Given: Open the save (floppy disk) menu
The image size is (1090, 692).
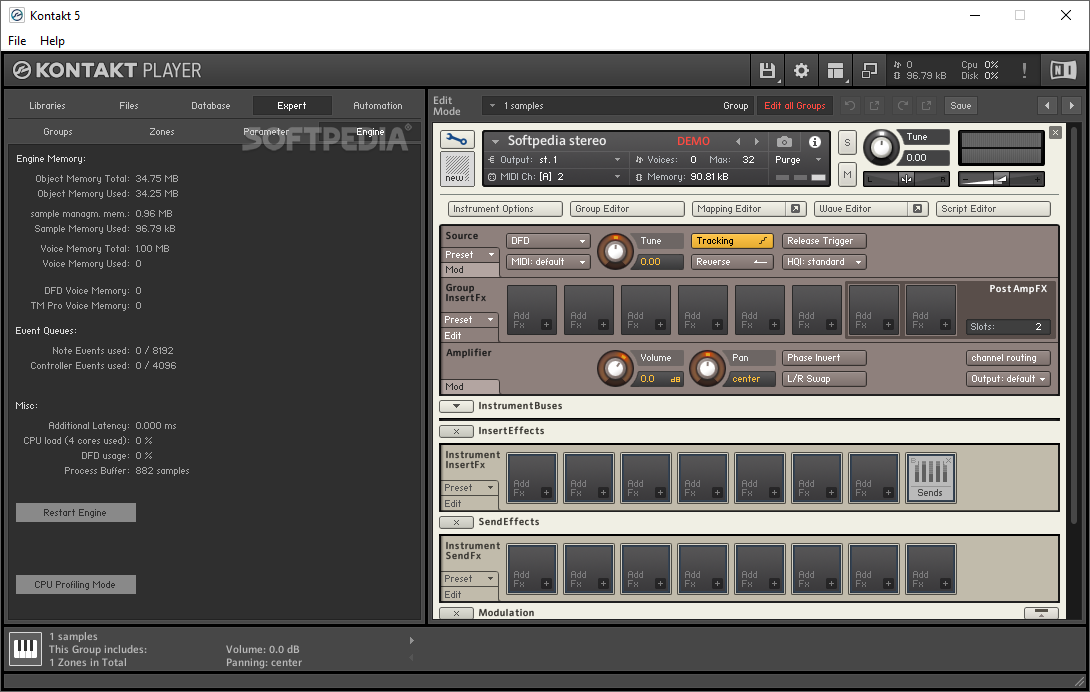Looking at the screenshot, I should tap(767, 70).
